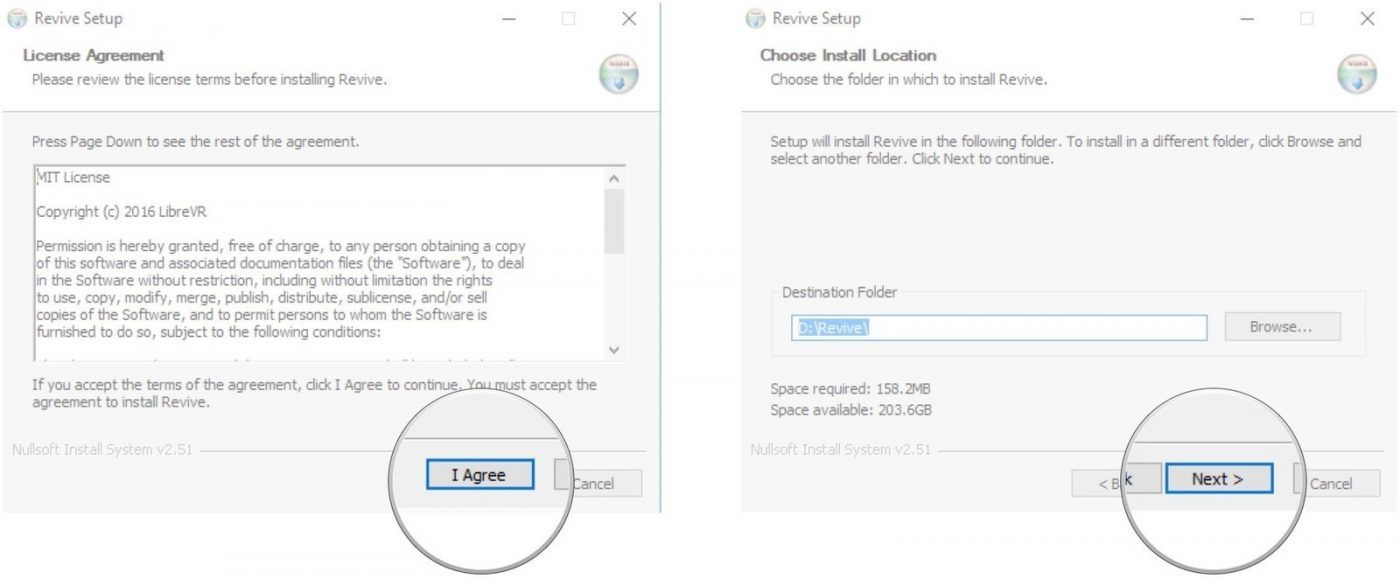Click Revive title bar icon in Install Location window
This screenshot has width=1400, height=579.
point(757,19)
